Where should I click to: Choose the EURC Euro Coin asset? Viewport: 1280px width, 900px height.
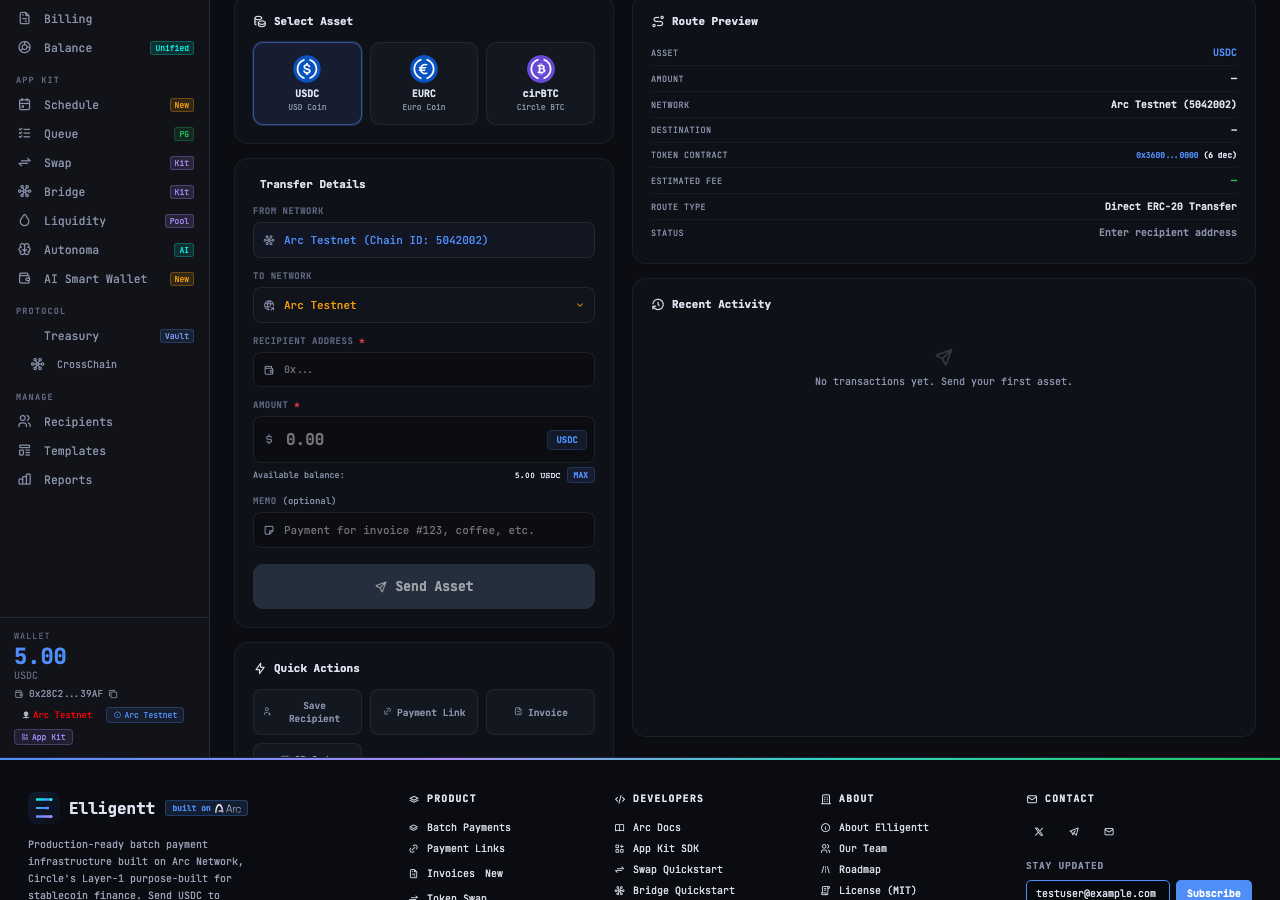tap(424, 83)
